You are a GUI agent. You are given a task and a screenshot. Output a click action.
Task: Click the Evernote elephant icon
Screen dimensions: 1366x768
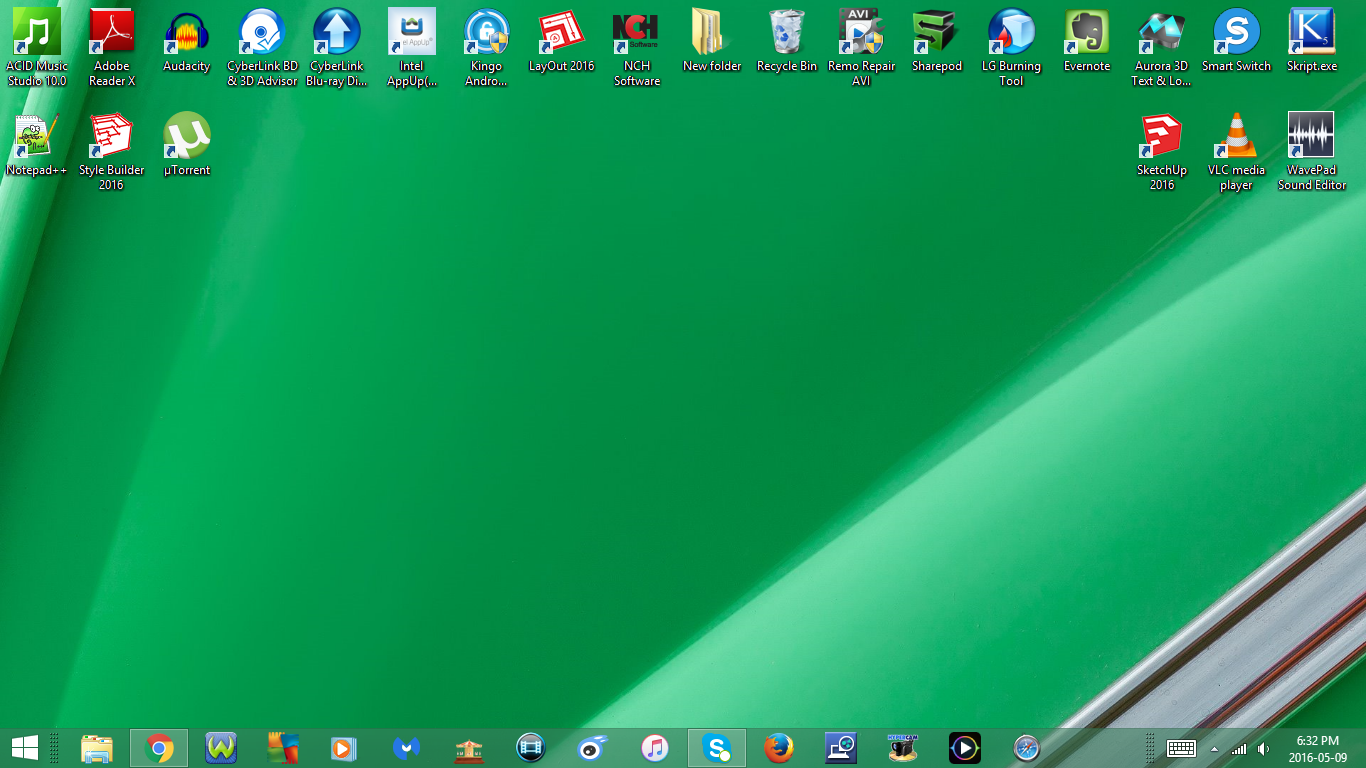coord(1087,32)
